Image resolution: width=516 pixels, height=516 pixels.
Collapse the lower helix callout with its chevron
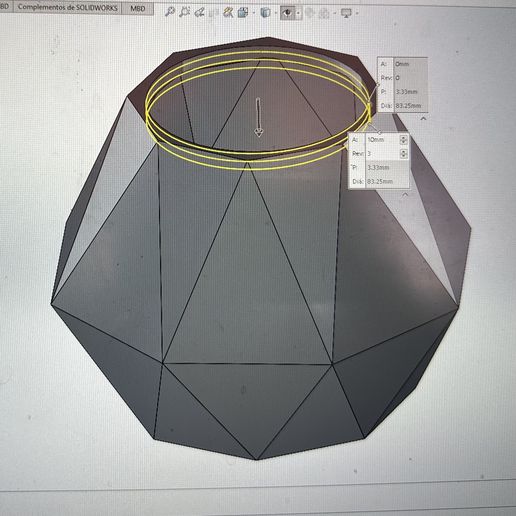(405, 194)
